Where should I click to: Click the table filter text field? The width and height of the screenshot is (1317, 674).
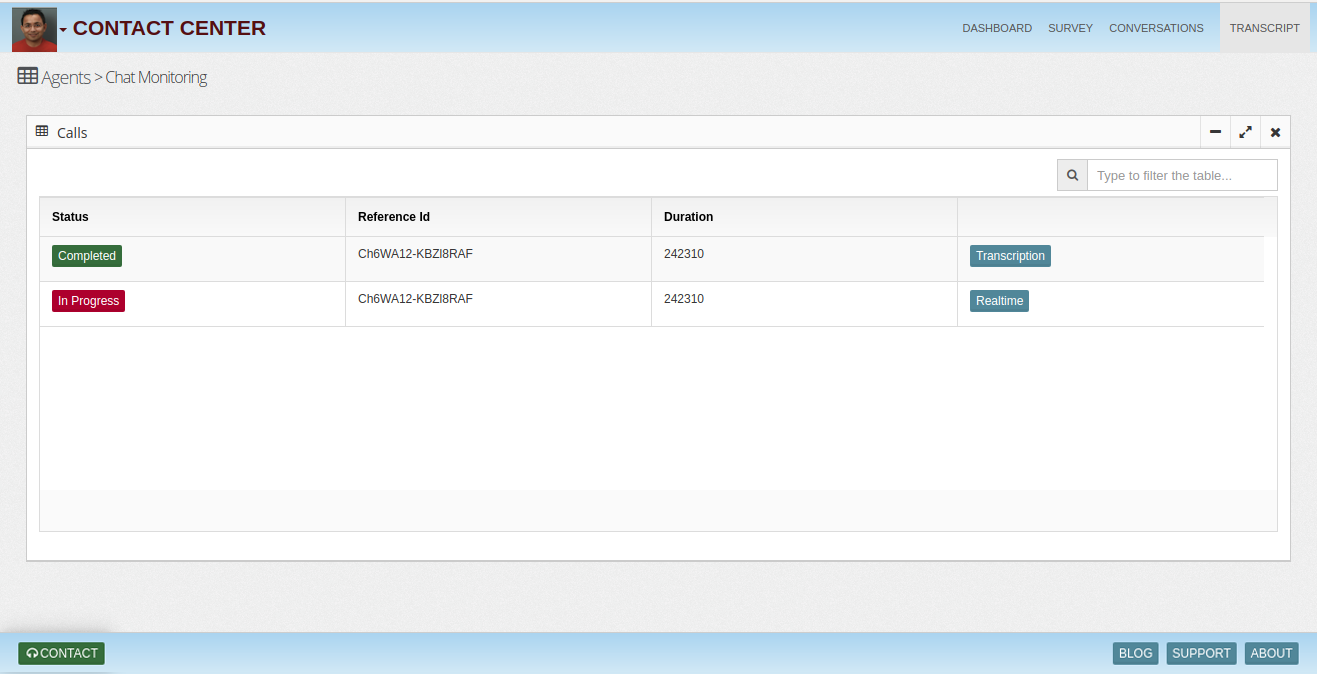tap(1181, 175)
